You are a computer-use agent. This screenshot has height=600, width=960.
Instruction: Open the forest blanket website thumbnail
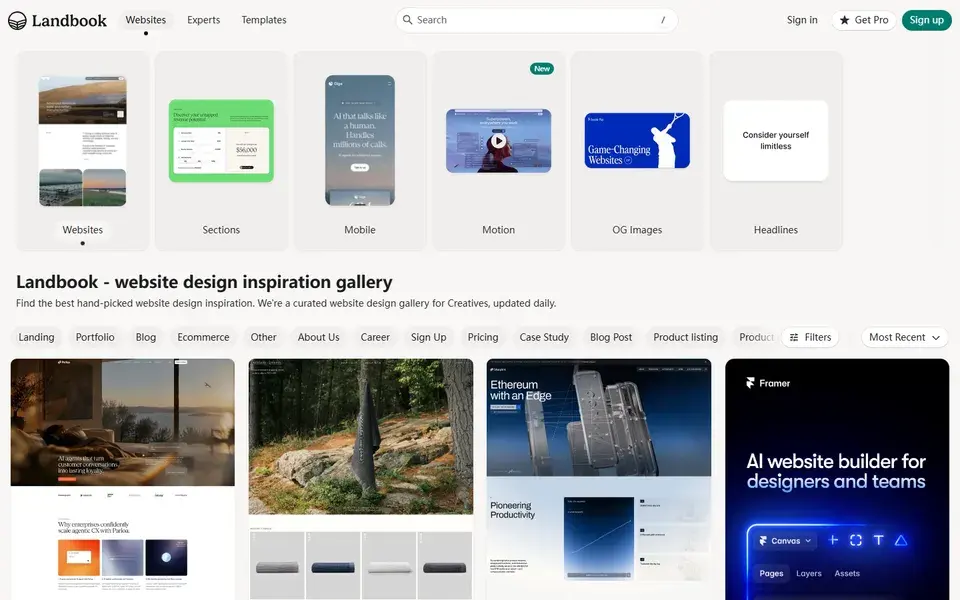click(x=361, y=479)
